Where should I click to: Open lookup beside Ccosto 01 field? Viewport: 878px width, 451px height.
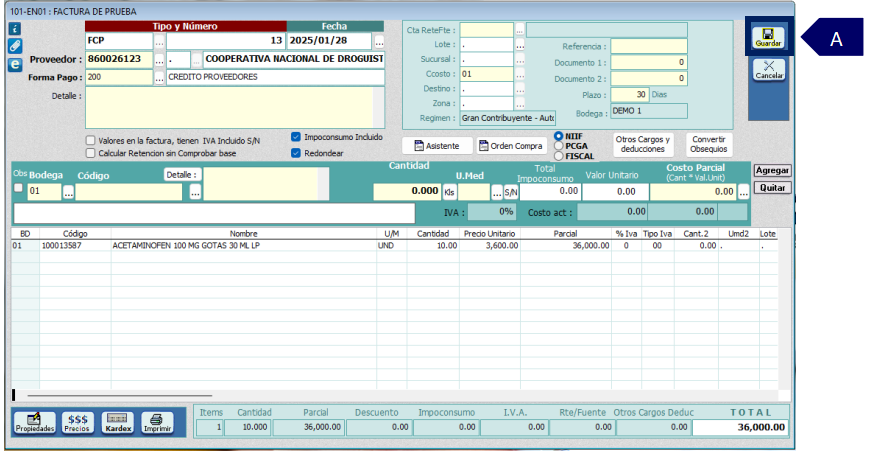(x=520, y=74)
